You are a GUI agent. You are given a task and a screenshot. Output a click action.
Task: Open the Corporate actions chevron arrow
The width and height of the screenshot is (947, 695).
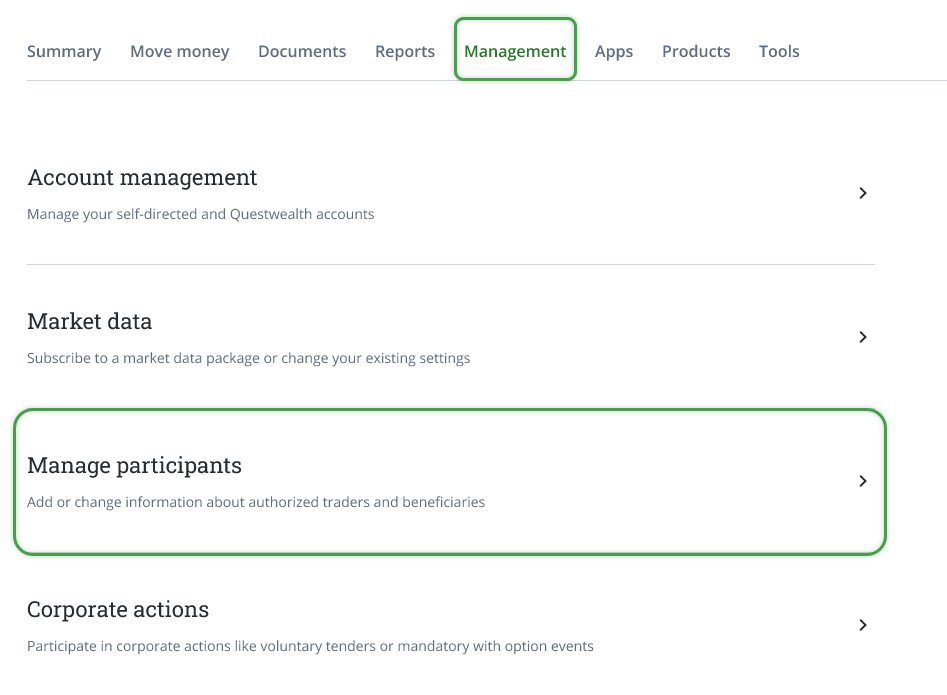point(862,625)
